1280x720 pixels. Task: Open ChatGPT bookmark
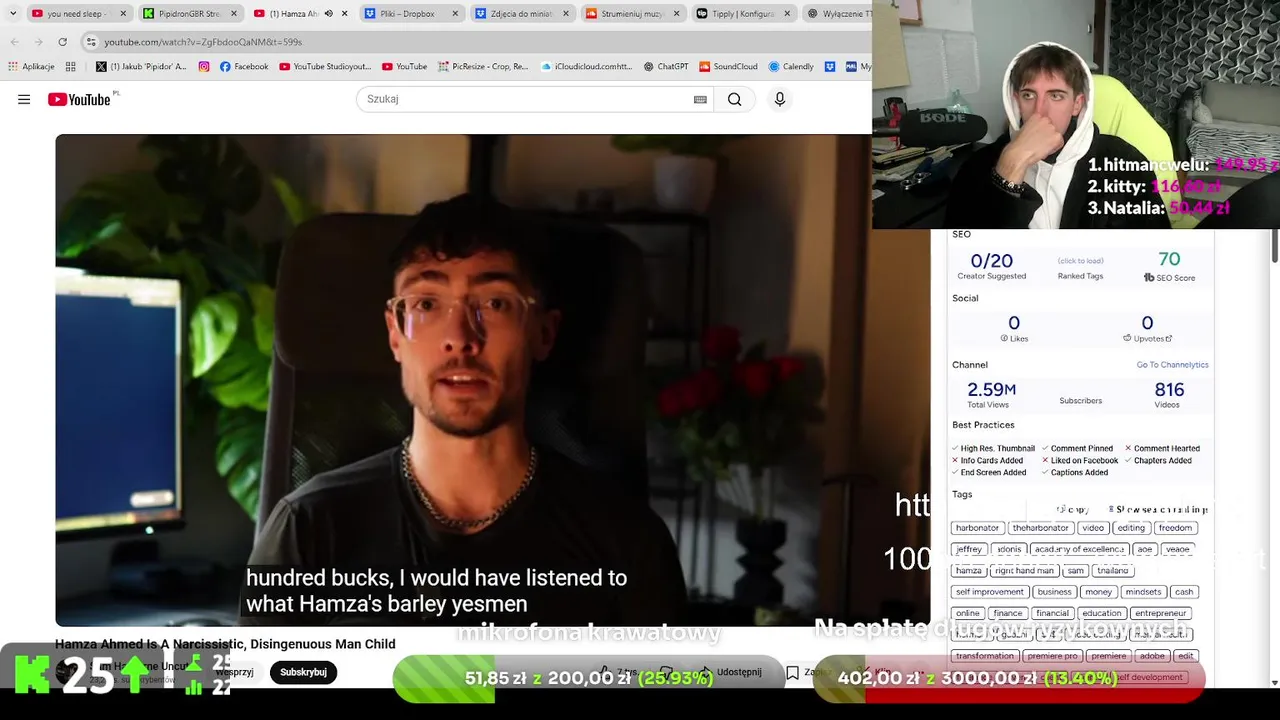pos(666,67)
